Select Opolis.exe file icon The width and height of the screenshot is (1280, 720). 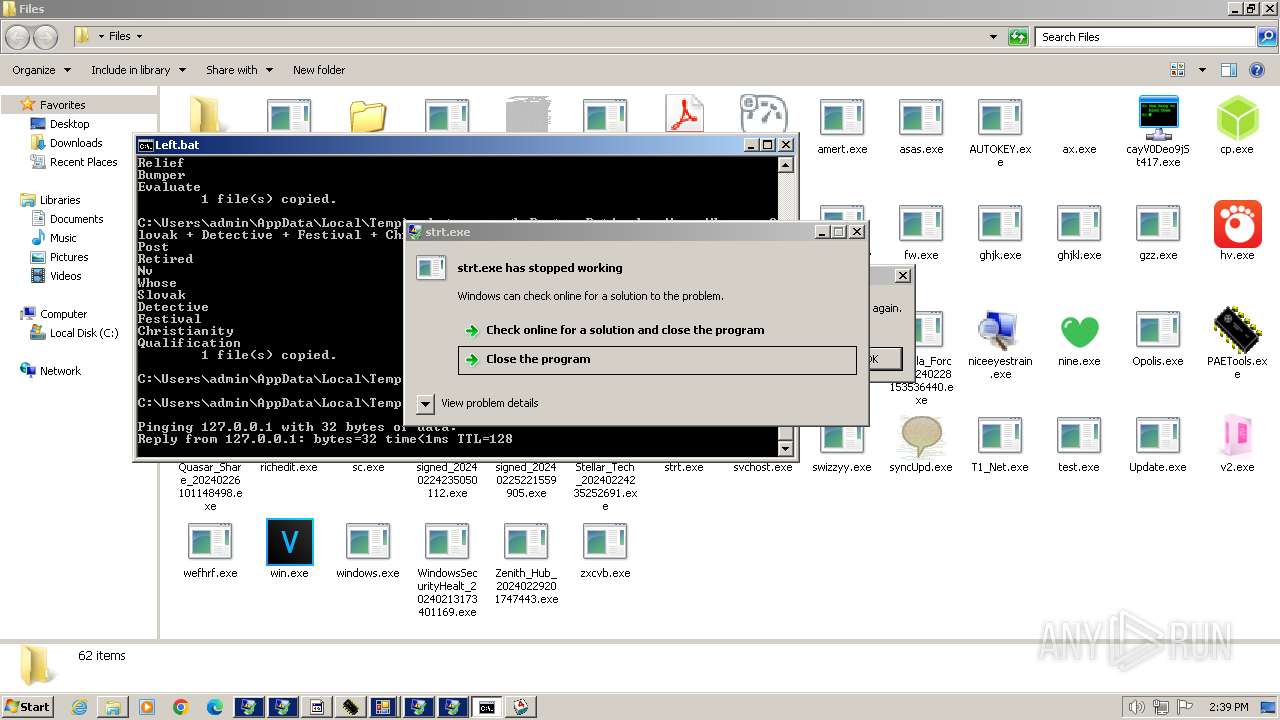click(1158, 330)
